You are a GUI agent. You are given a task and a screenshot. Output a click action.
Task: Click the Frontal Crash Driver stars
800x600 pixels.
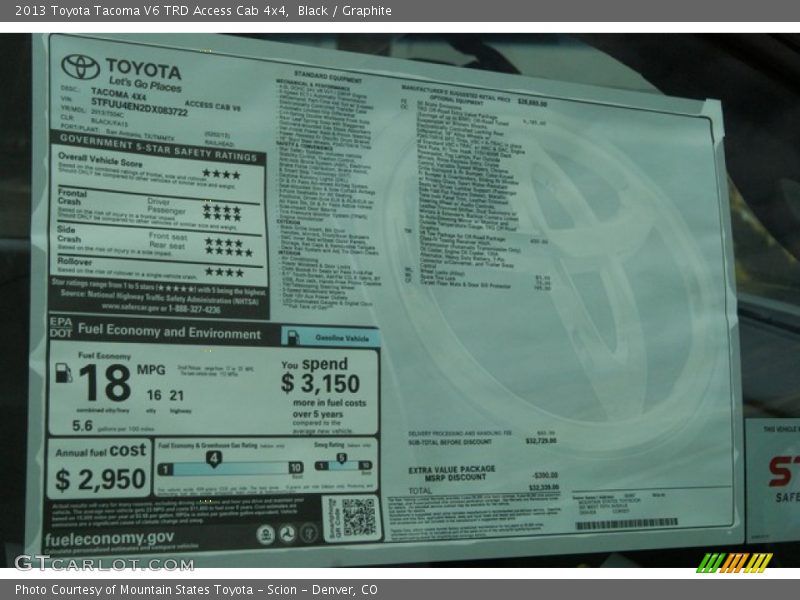222,209
